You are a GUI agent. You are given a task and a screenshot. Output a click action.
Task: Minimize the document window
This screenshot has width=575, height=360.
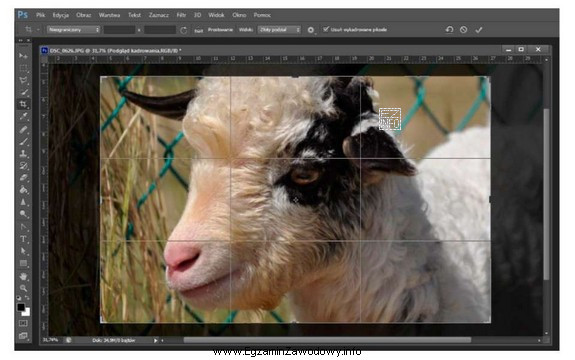508,49
